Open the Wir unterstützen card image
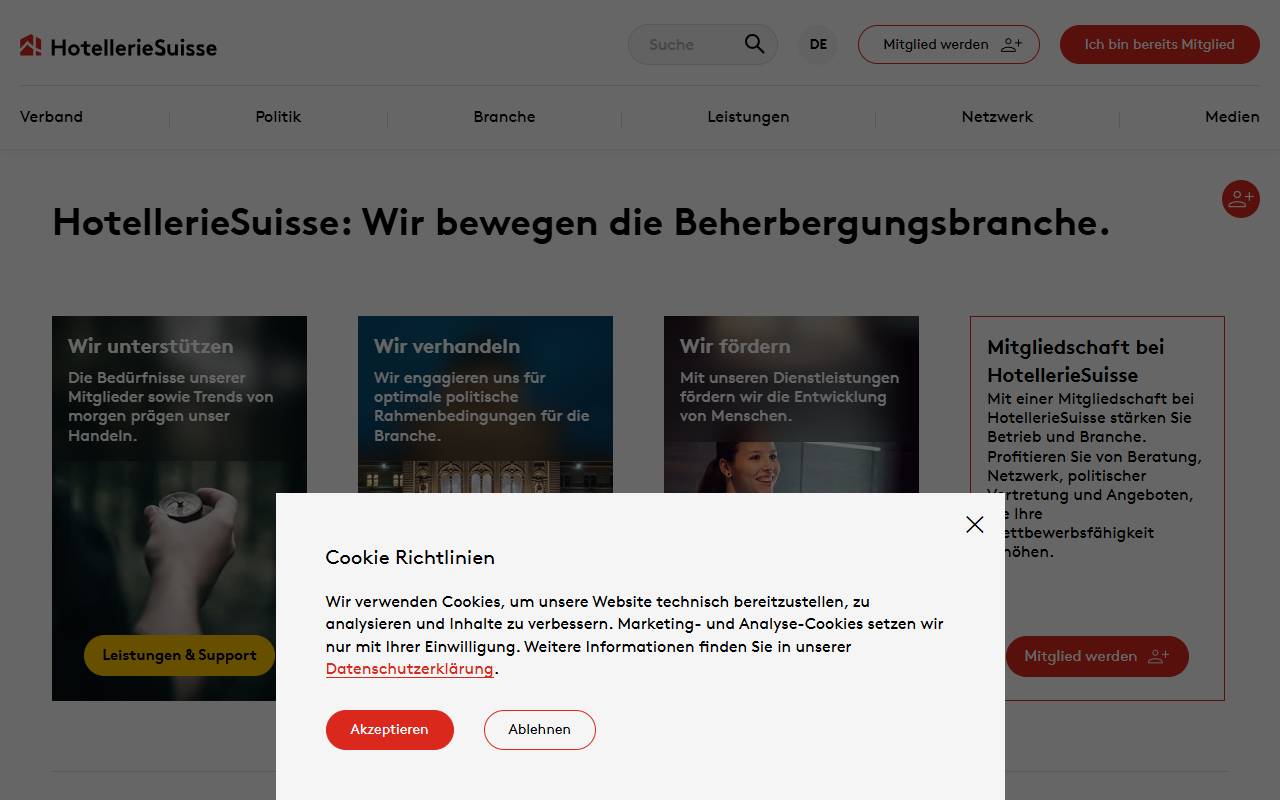Image resolution: width=1280 pixels, height=800 pixels. click(x=179, y=508)
